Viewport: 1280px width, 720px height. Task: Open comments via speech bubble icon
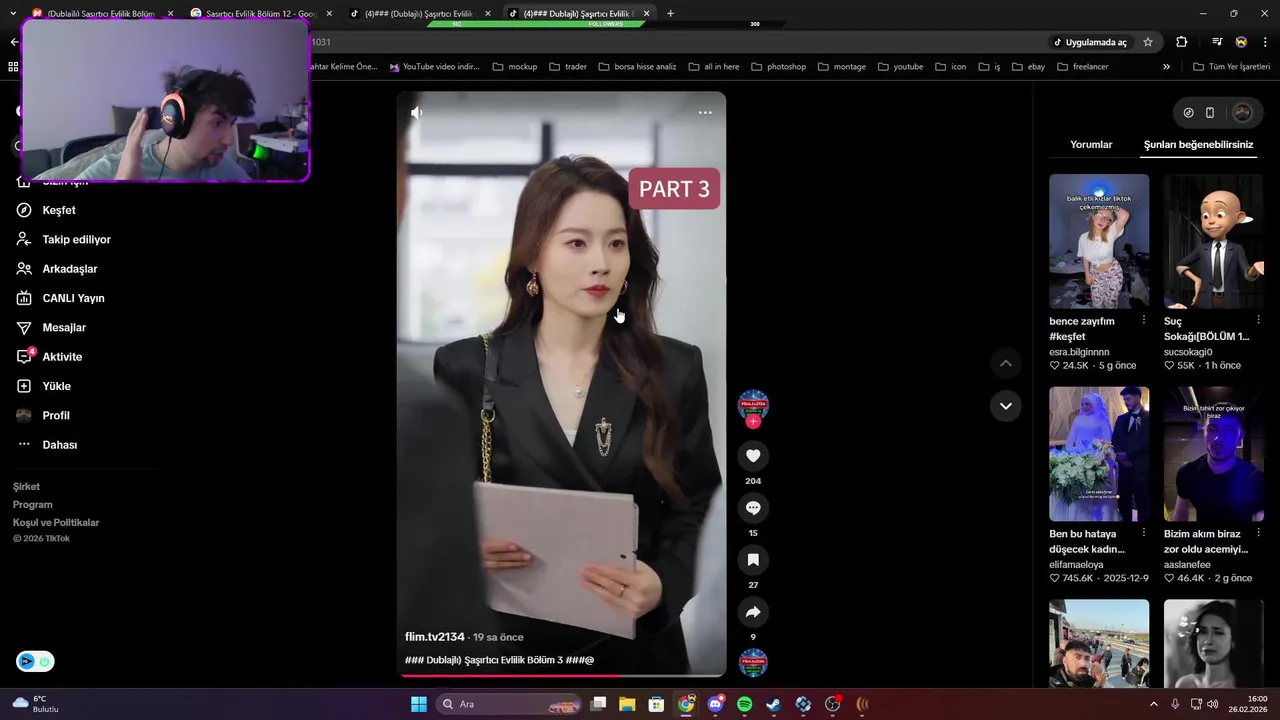(x=753, y=508)
